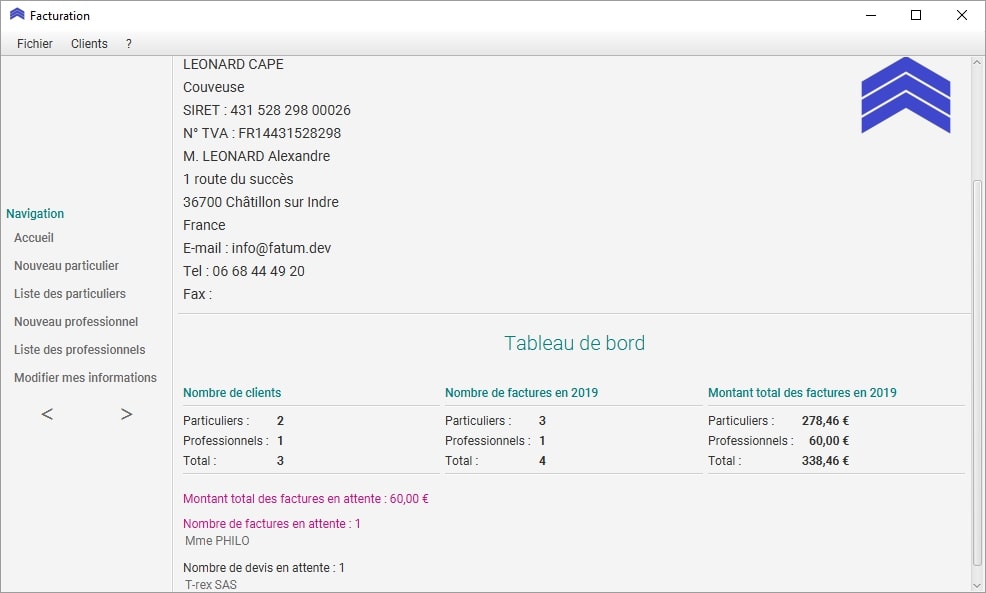Screen dimensions: 986x593
Task: Click the vertical scrollbar thumb
Action: (x=977, y=370)
